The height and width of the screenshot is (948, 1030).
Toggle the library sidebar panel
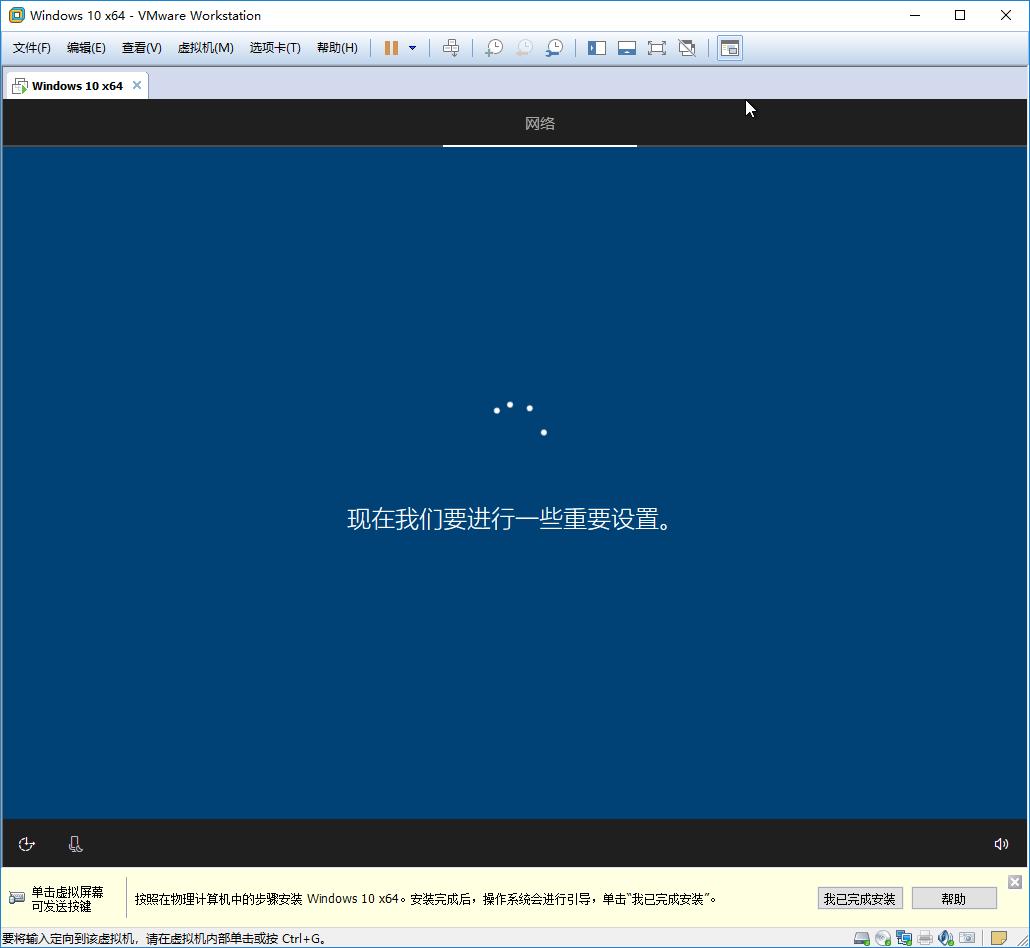(x=597, y=47)
